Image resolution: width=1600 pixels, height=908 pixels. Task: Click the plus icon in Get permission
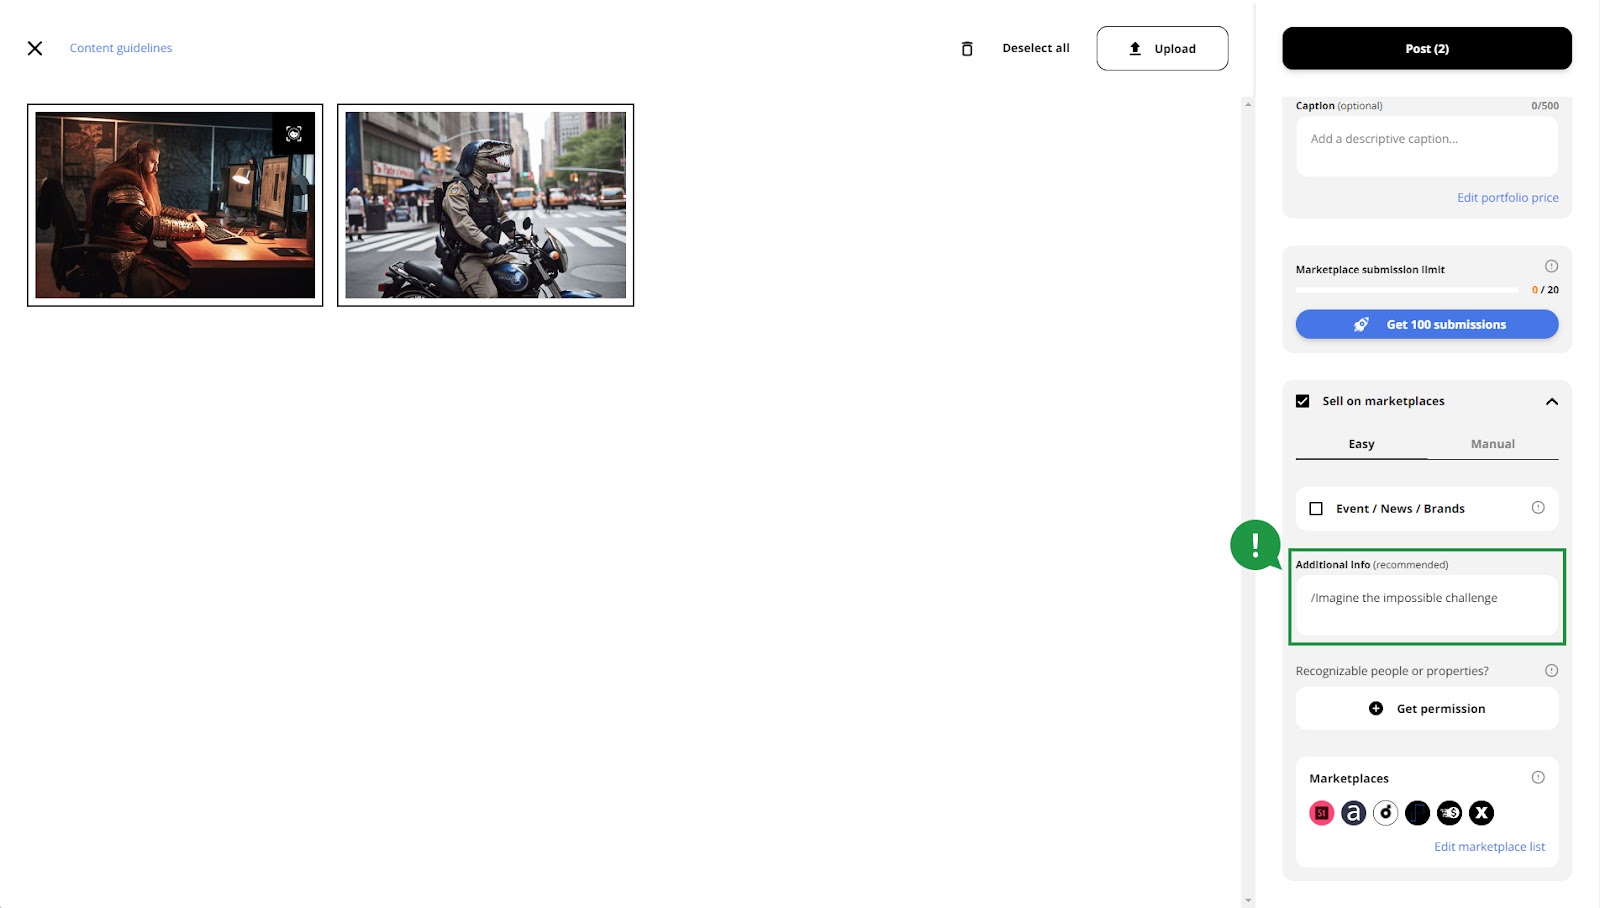click(1376, 708)
